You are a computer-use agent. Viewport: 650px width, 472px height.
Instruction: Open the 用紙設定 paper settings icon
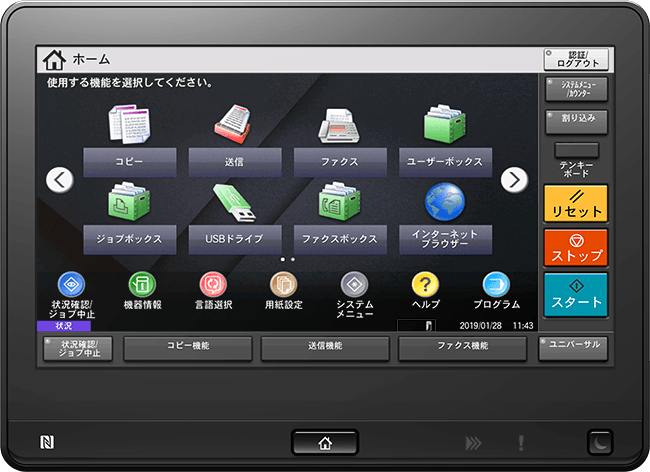[x=284, y=285]
